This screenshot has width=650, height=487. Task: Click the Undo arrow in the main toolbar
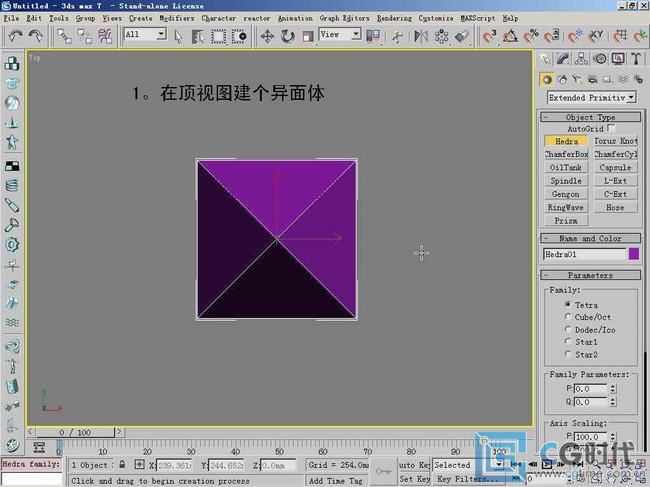point(15,36)
